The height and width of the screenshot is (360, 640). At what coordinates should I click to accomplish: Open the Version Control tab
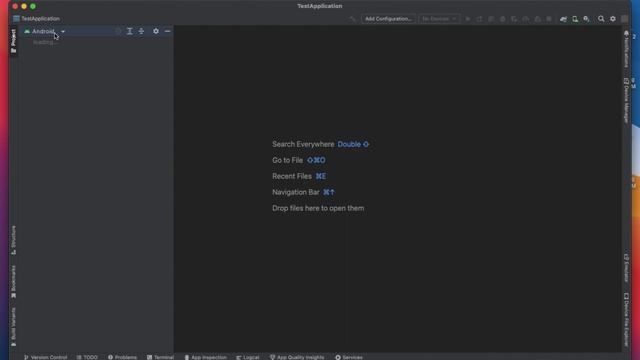[x=45, y=357]
